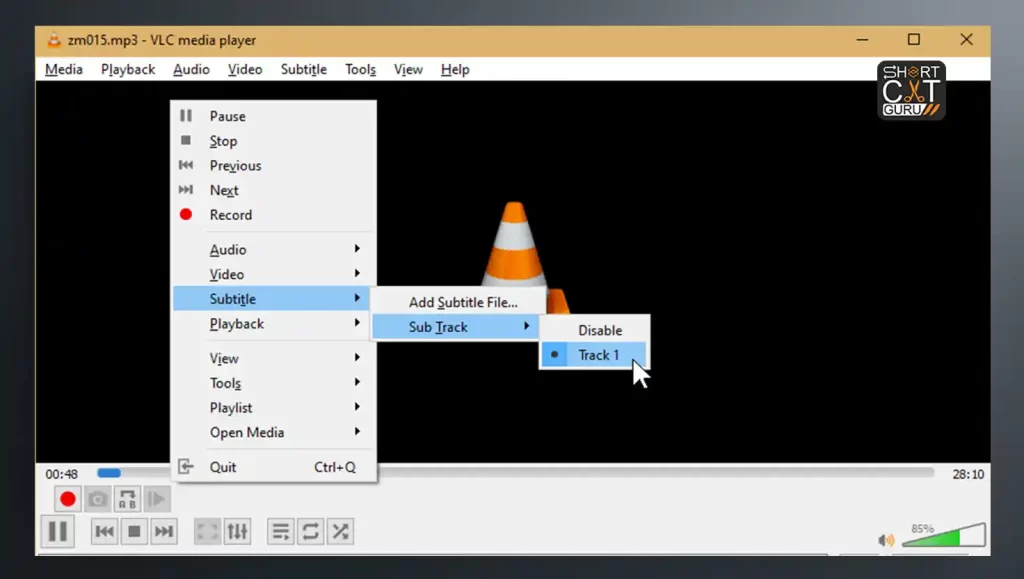Expand the Tools submenu in context menu
1024x579 pixels.
coord(274,383)
